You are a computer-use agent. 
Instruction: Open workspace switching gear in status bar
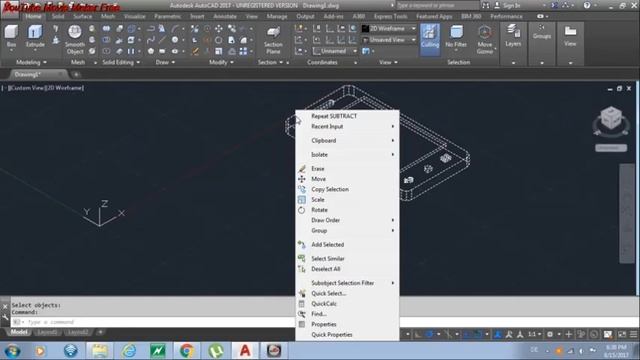click(x=550, y=334)
